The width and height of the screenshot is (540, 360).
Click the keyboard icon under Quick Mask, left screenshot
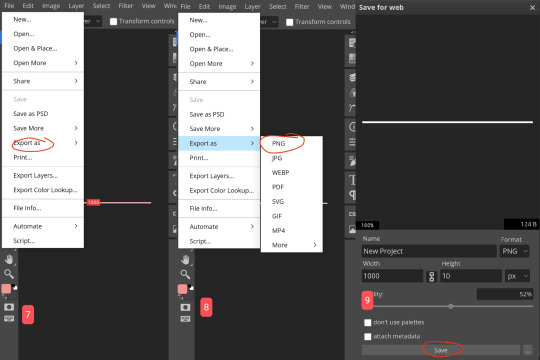click(x=9, y=319)
